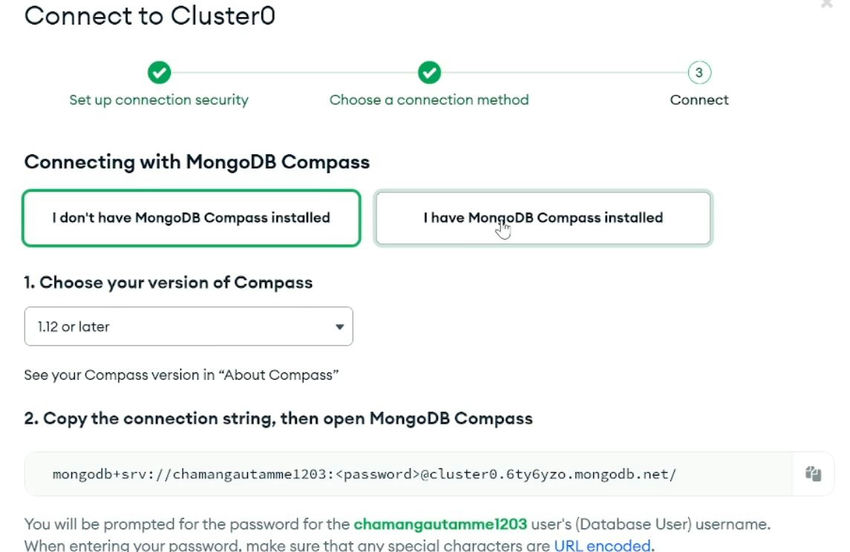Click the step 3 circle icon

(699, 72)
